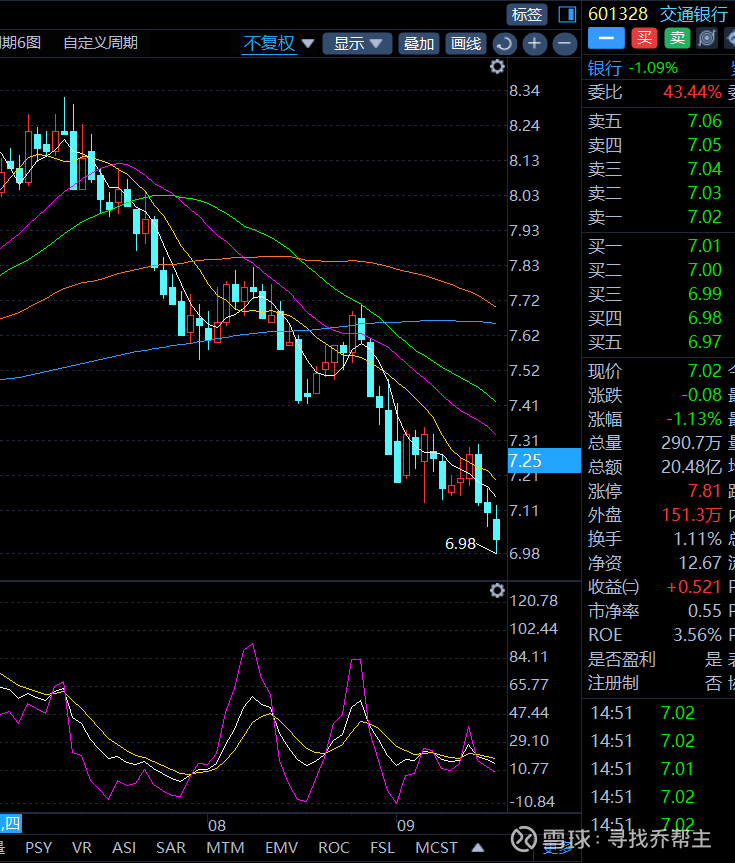Viewport: 735px width, 863px height.
Task: Click stock code 601328
Action: (618, 14)
